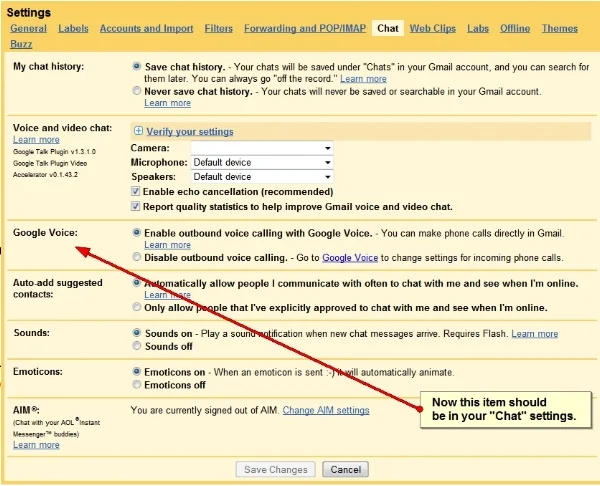This screenshot has width=600, height=486.
Task: Open Forwarding and POP/IMAP tab
Action: tap(305, 28)
